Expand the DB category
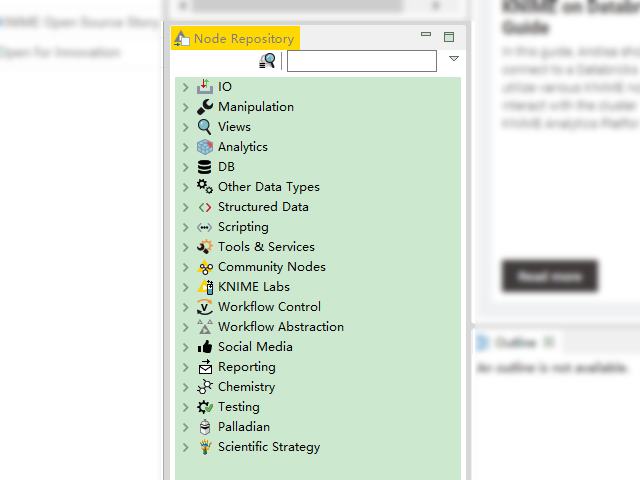Viewport: 640px width, 480px height. click(x=186, y=167)
